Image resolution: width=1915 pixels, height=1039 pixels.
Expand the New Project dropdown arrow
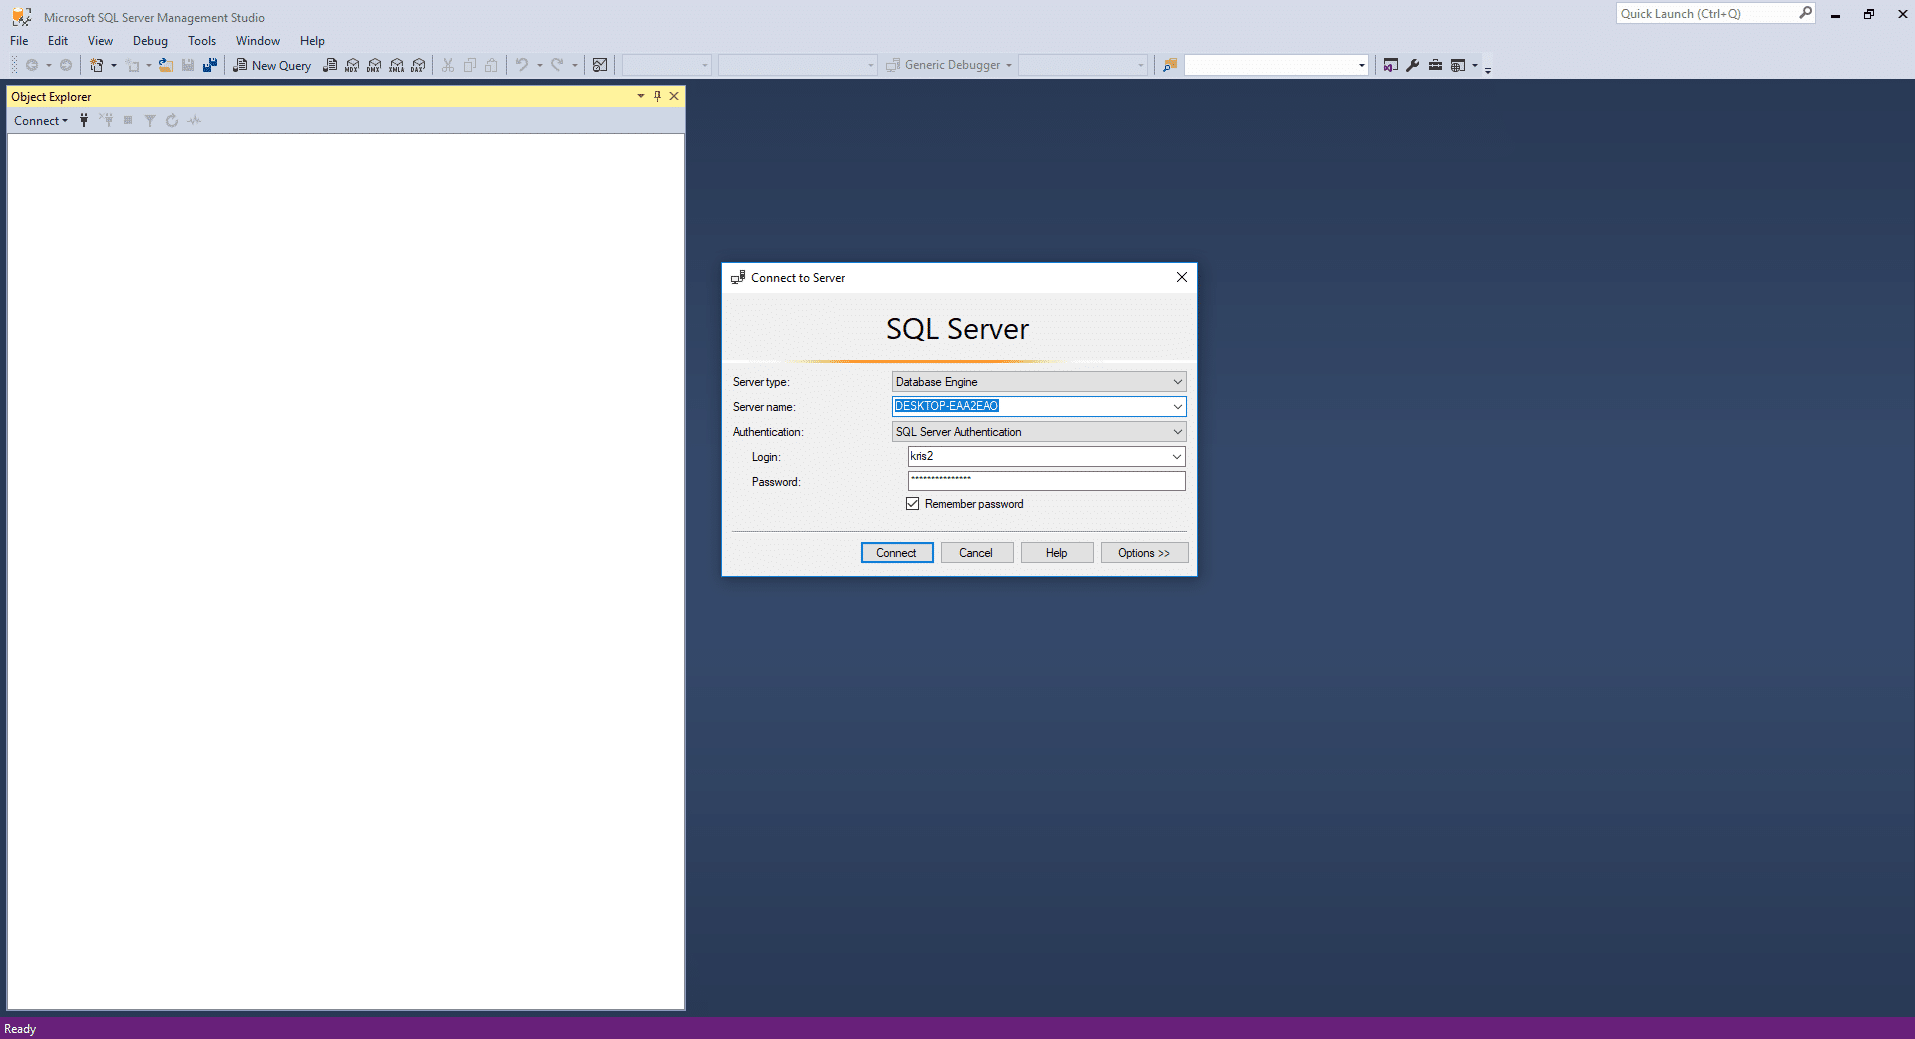(113, 65)
